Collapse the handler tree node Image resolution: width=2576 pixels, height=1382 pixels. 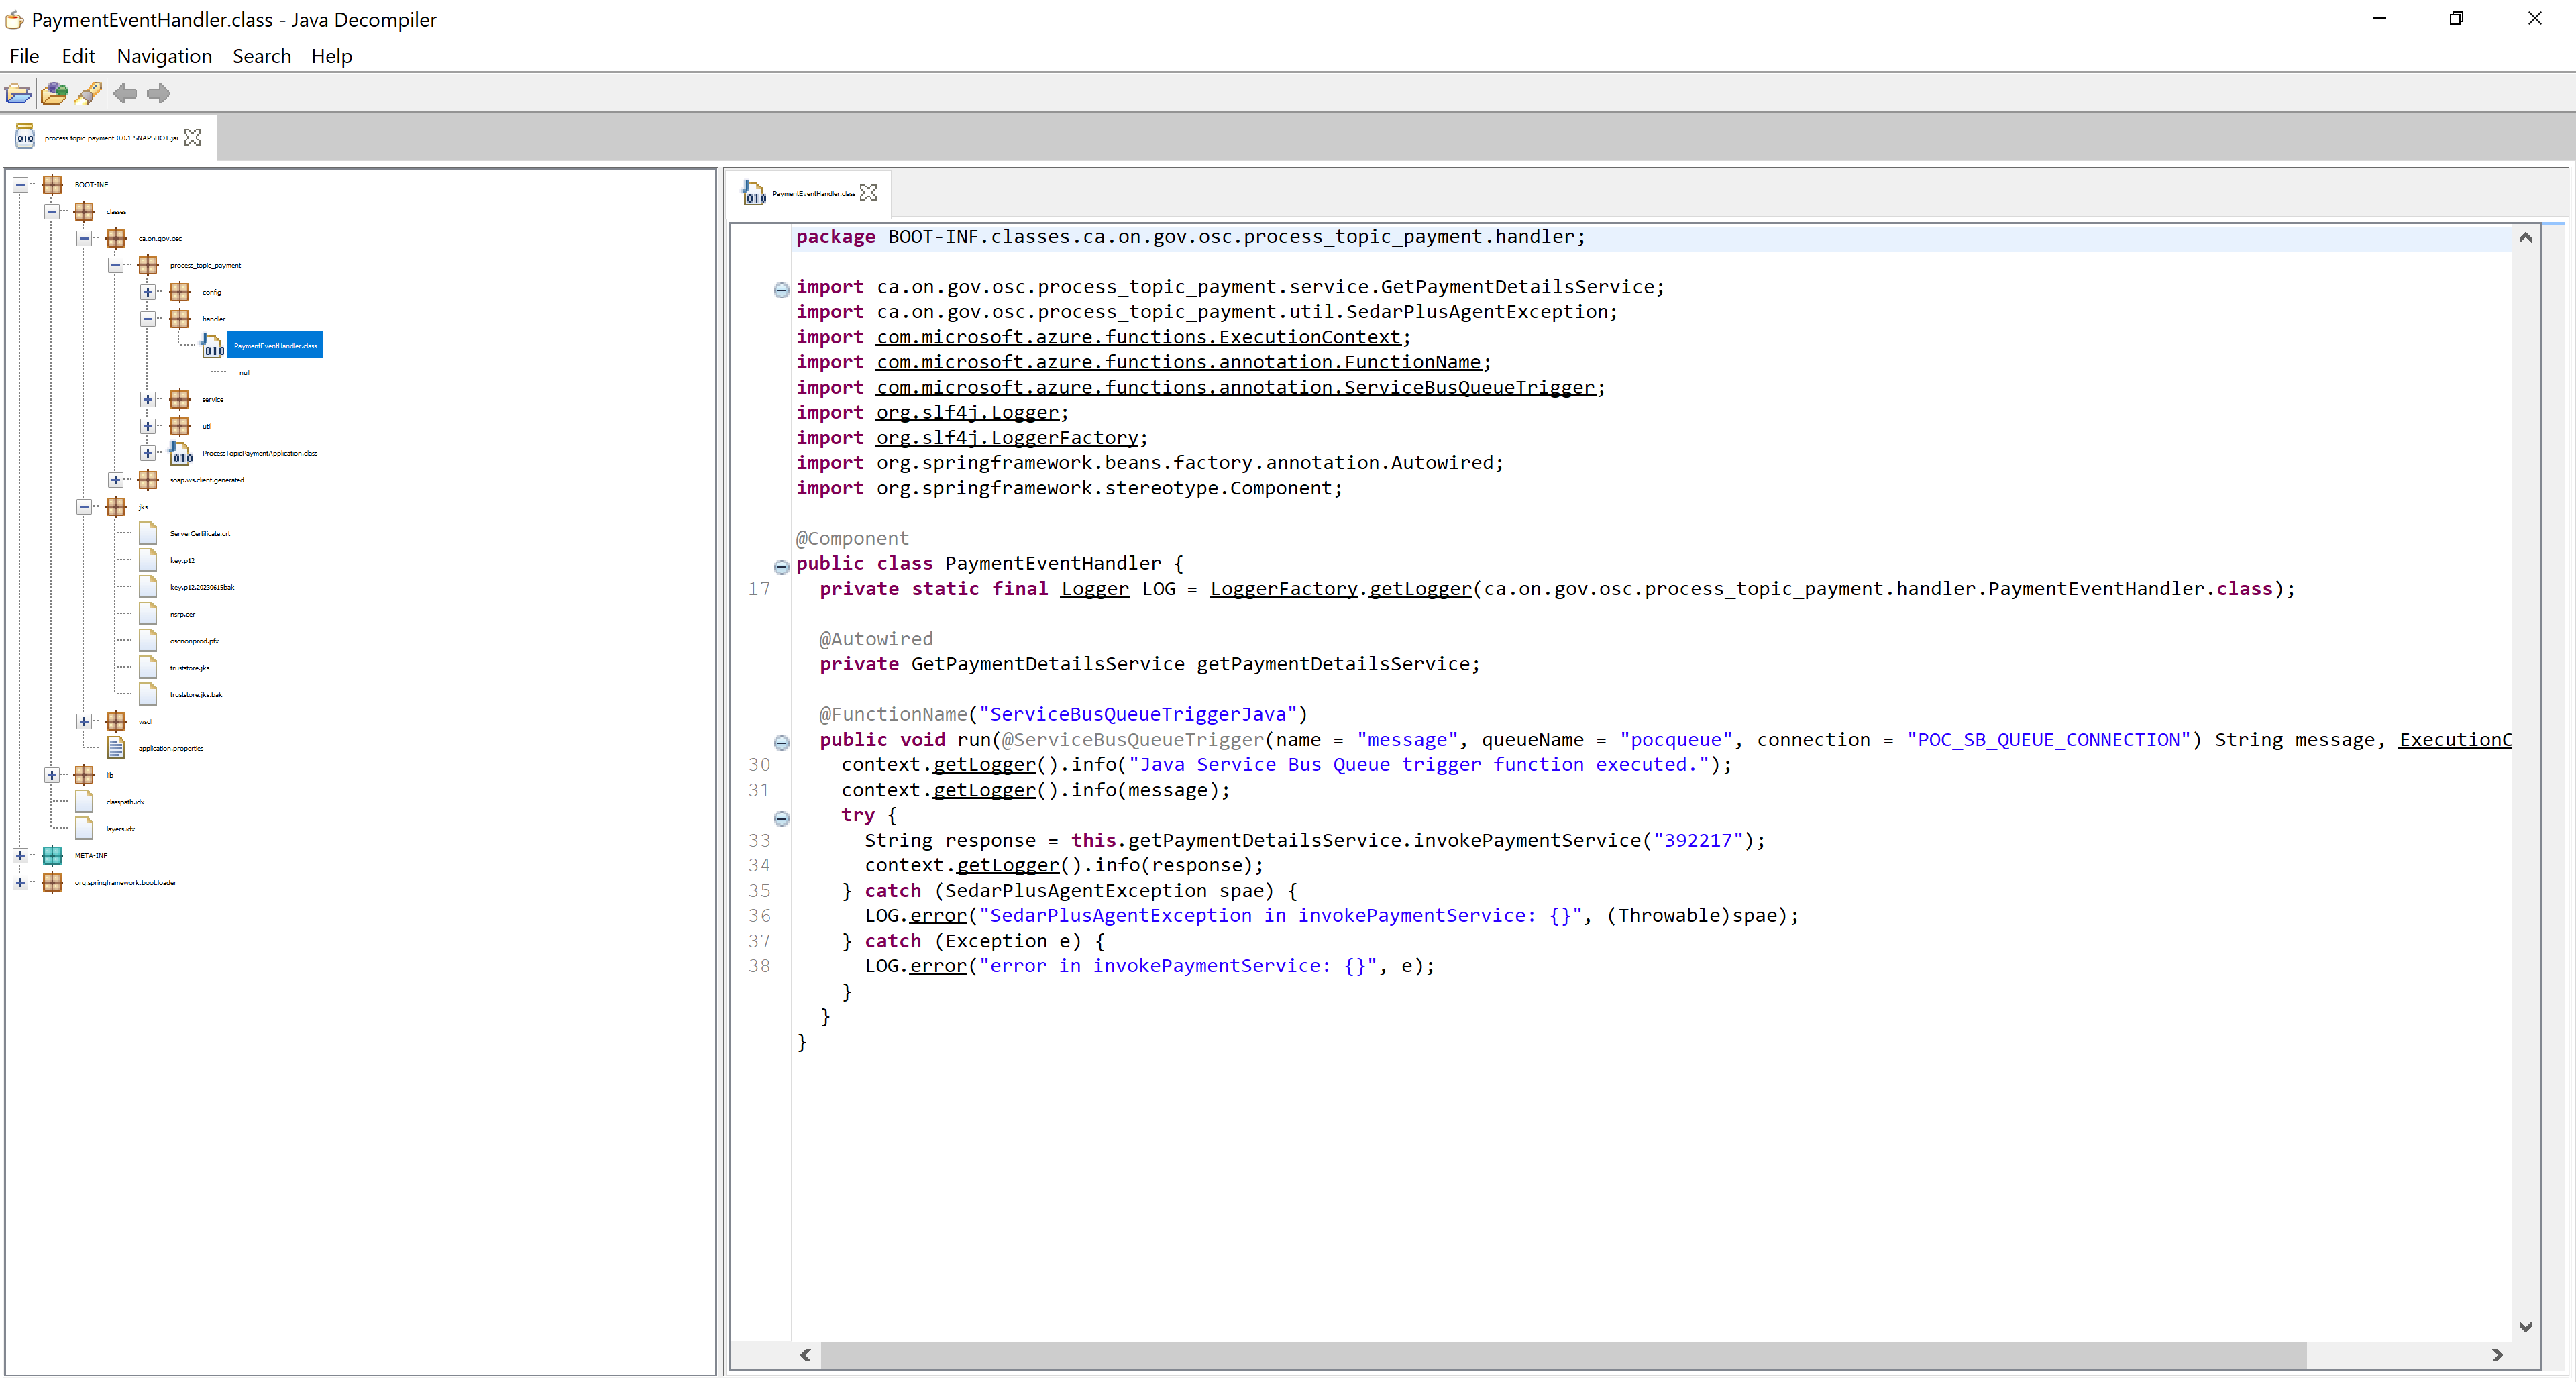(148, 319)
